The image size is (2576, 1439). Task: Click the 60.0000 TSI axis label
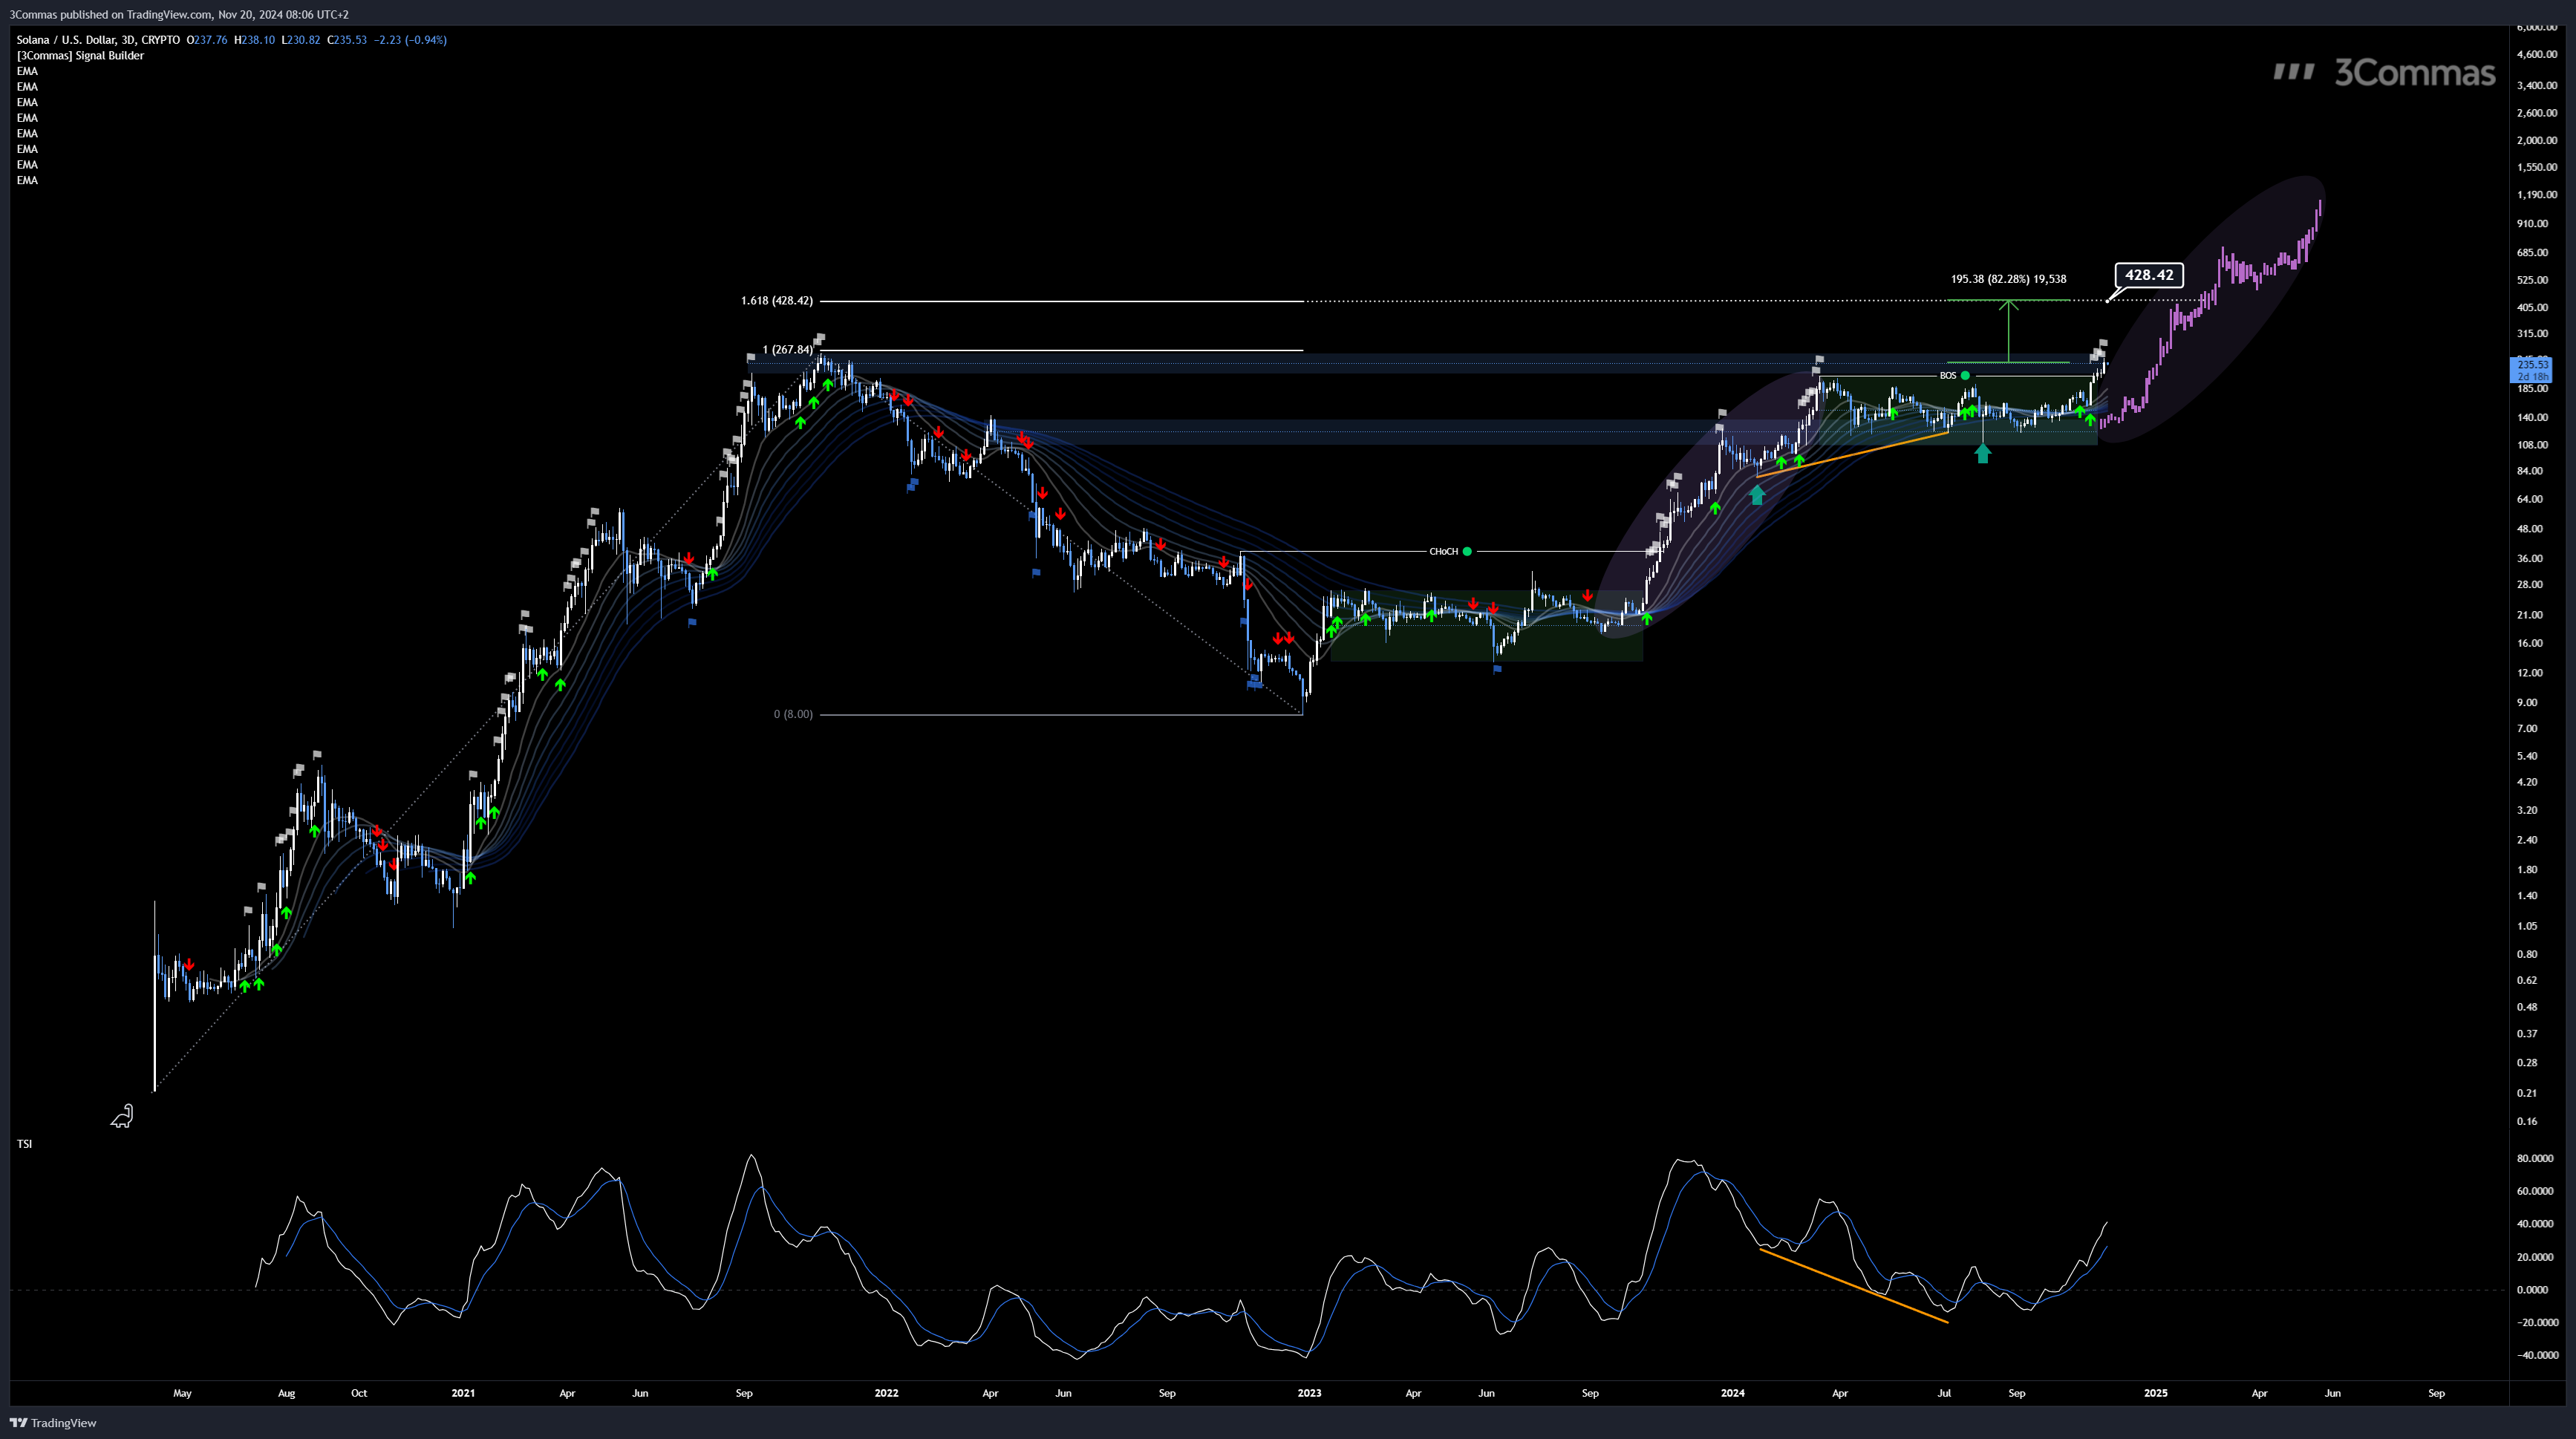tap(2535, 1192)
